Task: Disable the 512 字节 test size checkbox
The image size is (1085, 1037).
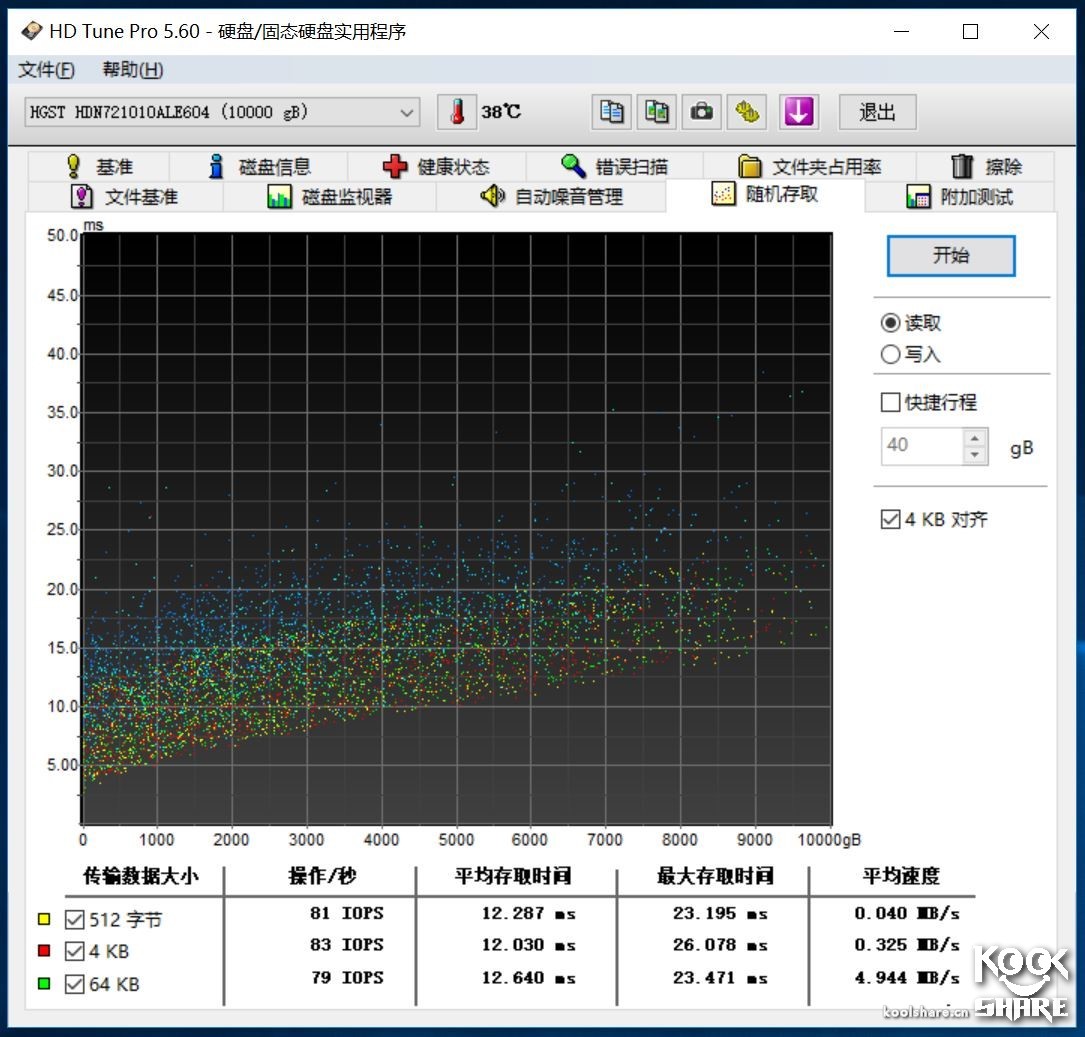Action: pyautogui.click(x=74, y=918)
